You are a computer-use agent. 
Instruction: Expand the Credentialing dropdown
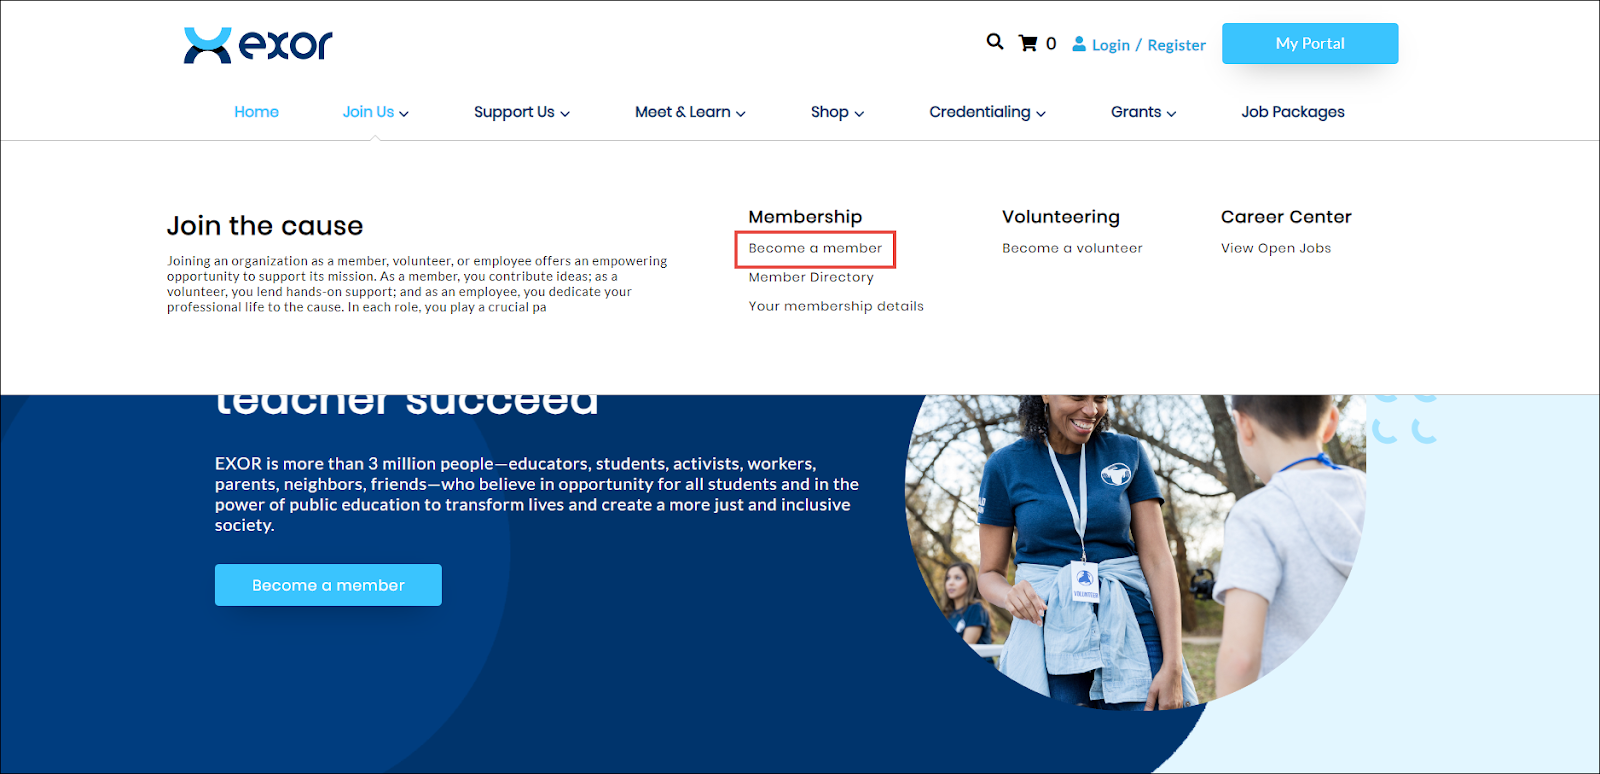tap(987, 112)
